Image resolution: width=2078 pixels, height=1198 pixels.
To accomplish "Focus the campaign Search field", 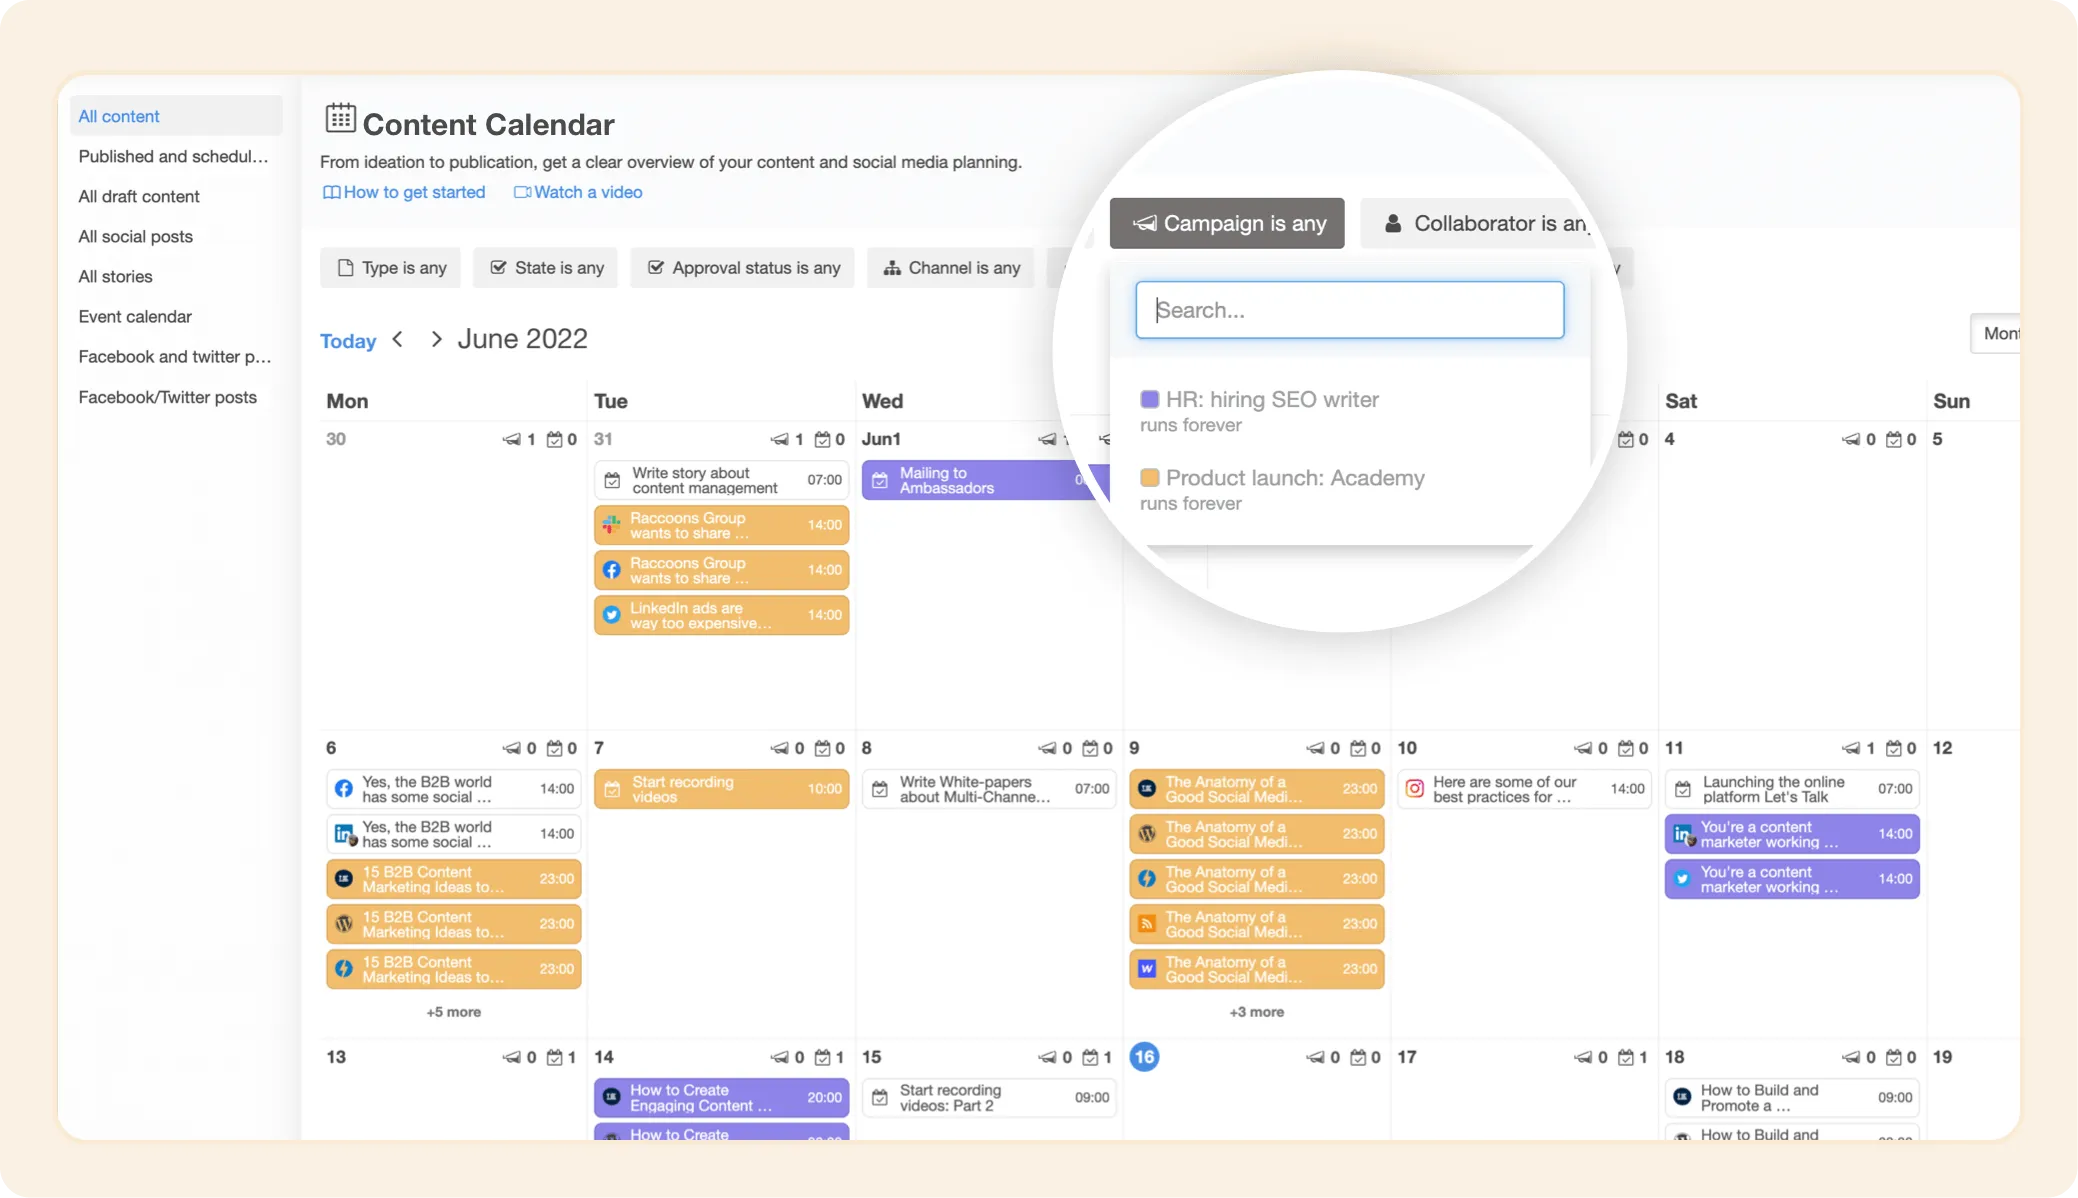I will click(x=1349, y=310).
